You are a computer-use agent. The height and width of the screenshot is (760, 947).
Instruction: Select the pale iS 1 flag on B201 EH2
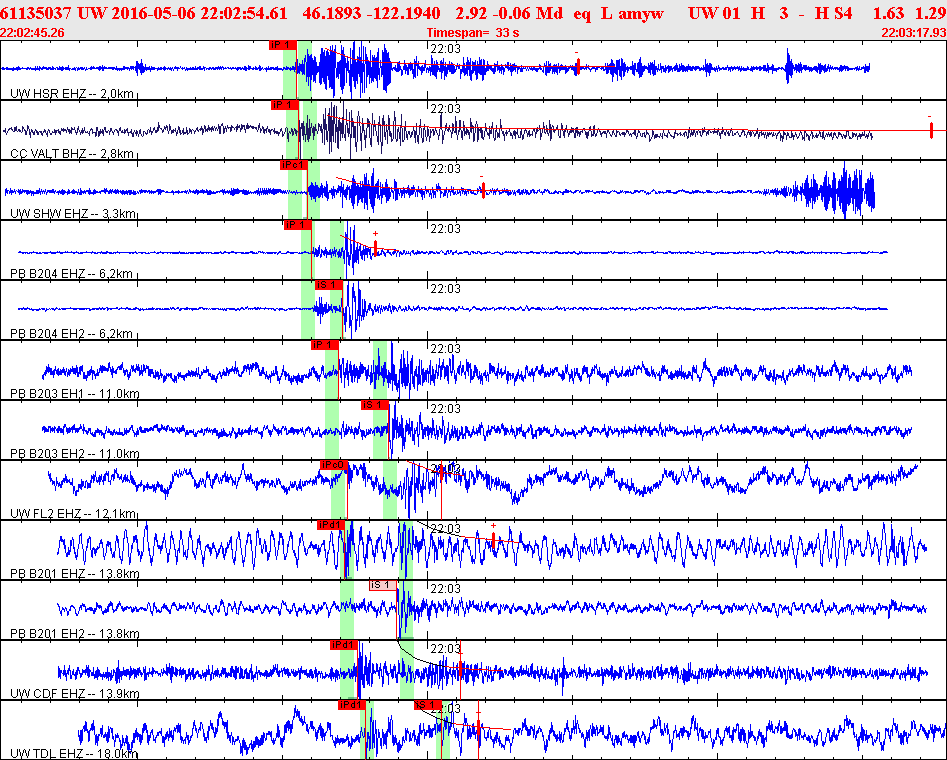coord(384,585)
